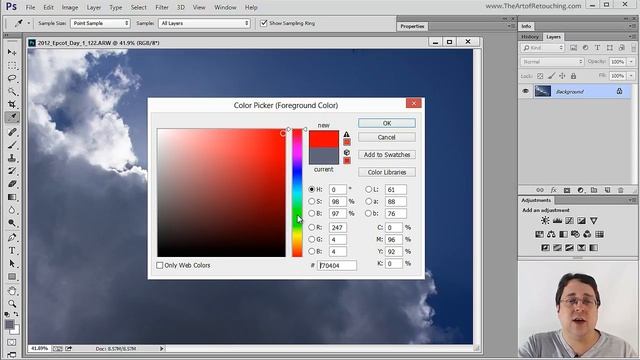Click OK in Color Picker
The image size is (640, 360).
pos(387,123)
